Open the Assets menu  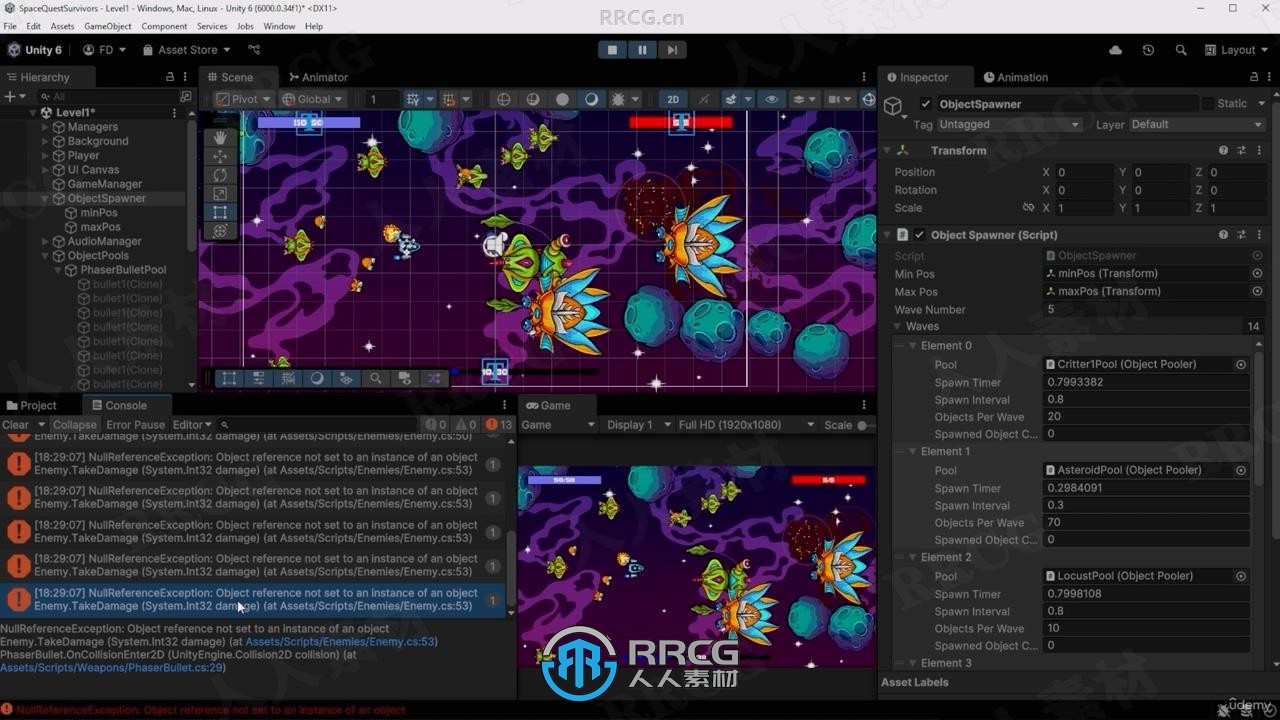[x=62, y=26]
